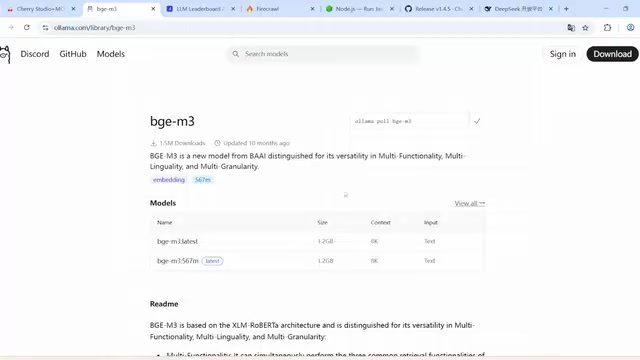Switch to the GitHub Release v1.4.5 tab
The height and width of the screenshot is (360, 640).
pyautogui.click(x=438, y=9)
